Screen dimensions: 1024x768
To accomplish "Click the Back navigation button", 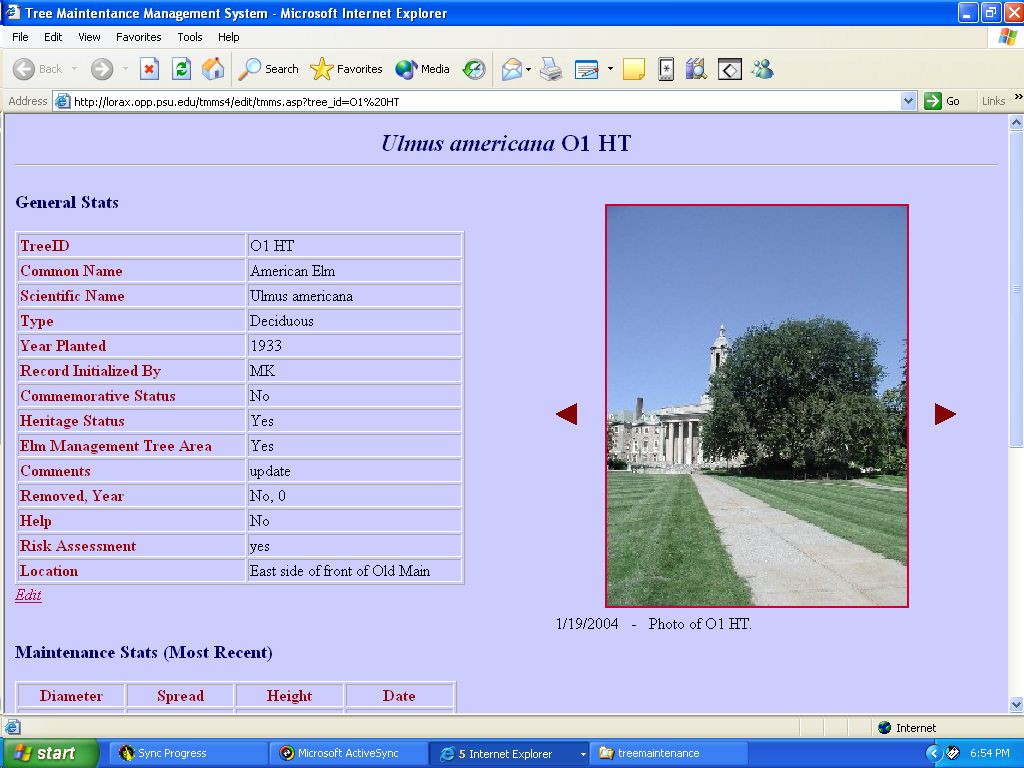I will [x=37, y=69].
